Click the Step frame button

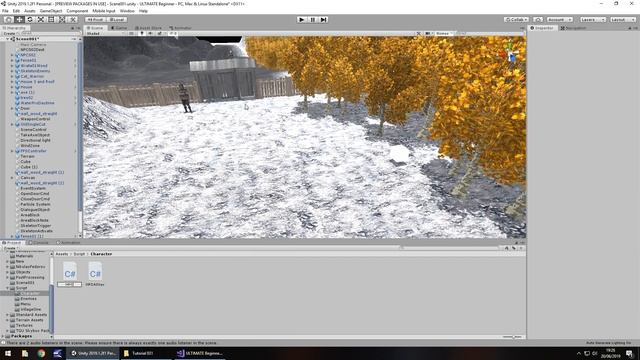tap(323, 20)
